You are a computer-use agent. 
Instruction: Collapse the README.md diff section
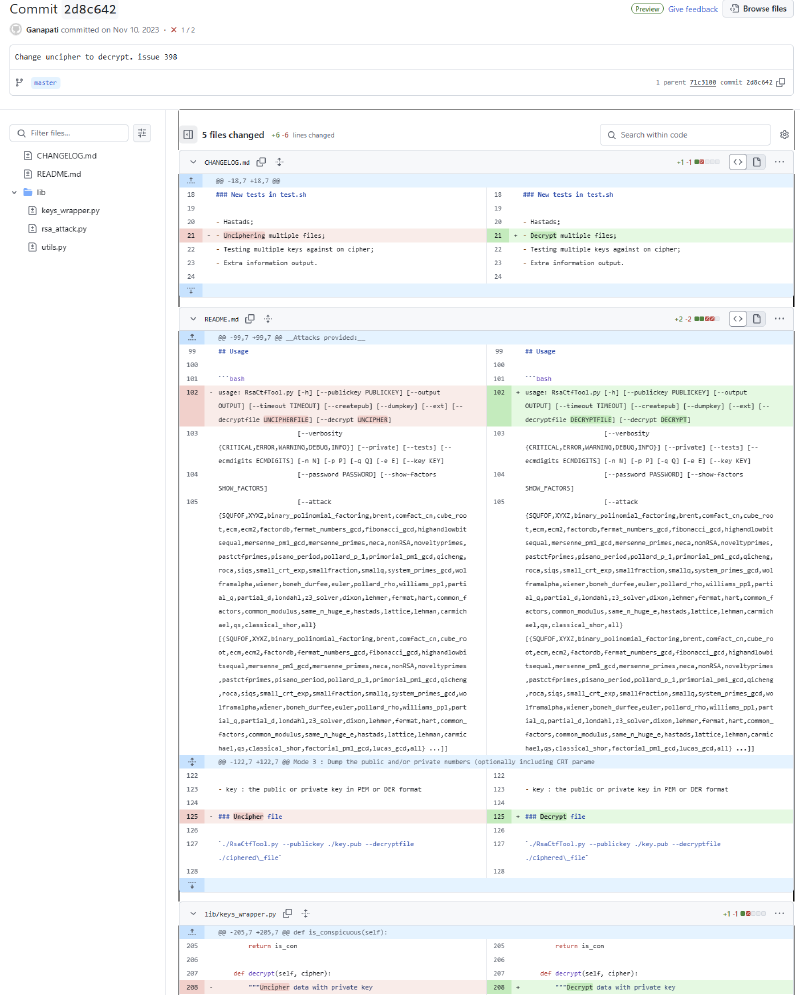(193, 319)
